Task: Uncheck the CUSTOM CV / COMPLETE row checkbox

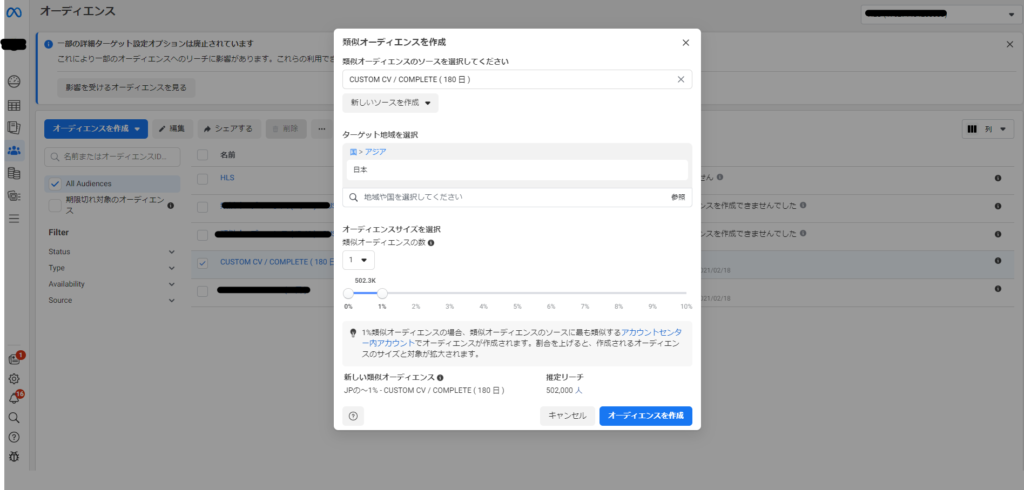Action: [203, 263]
